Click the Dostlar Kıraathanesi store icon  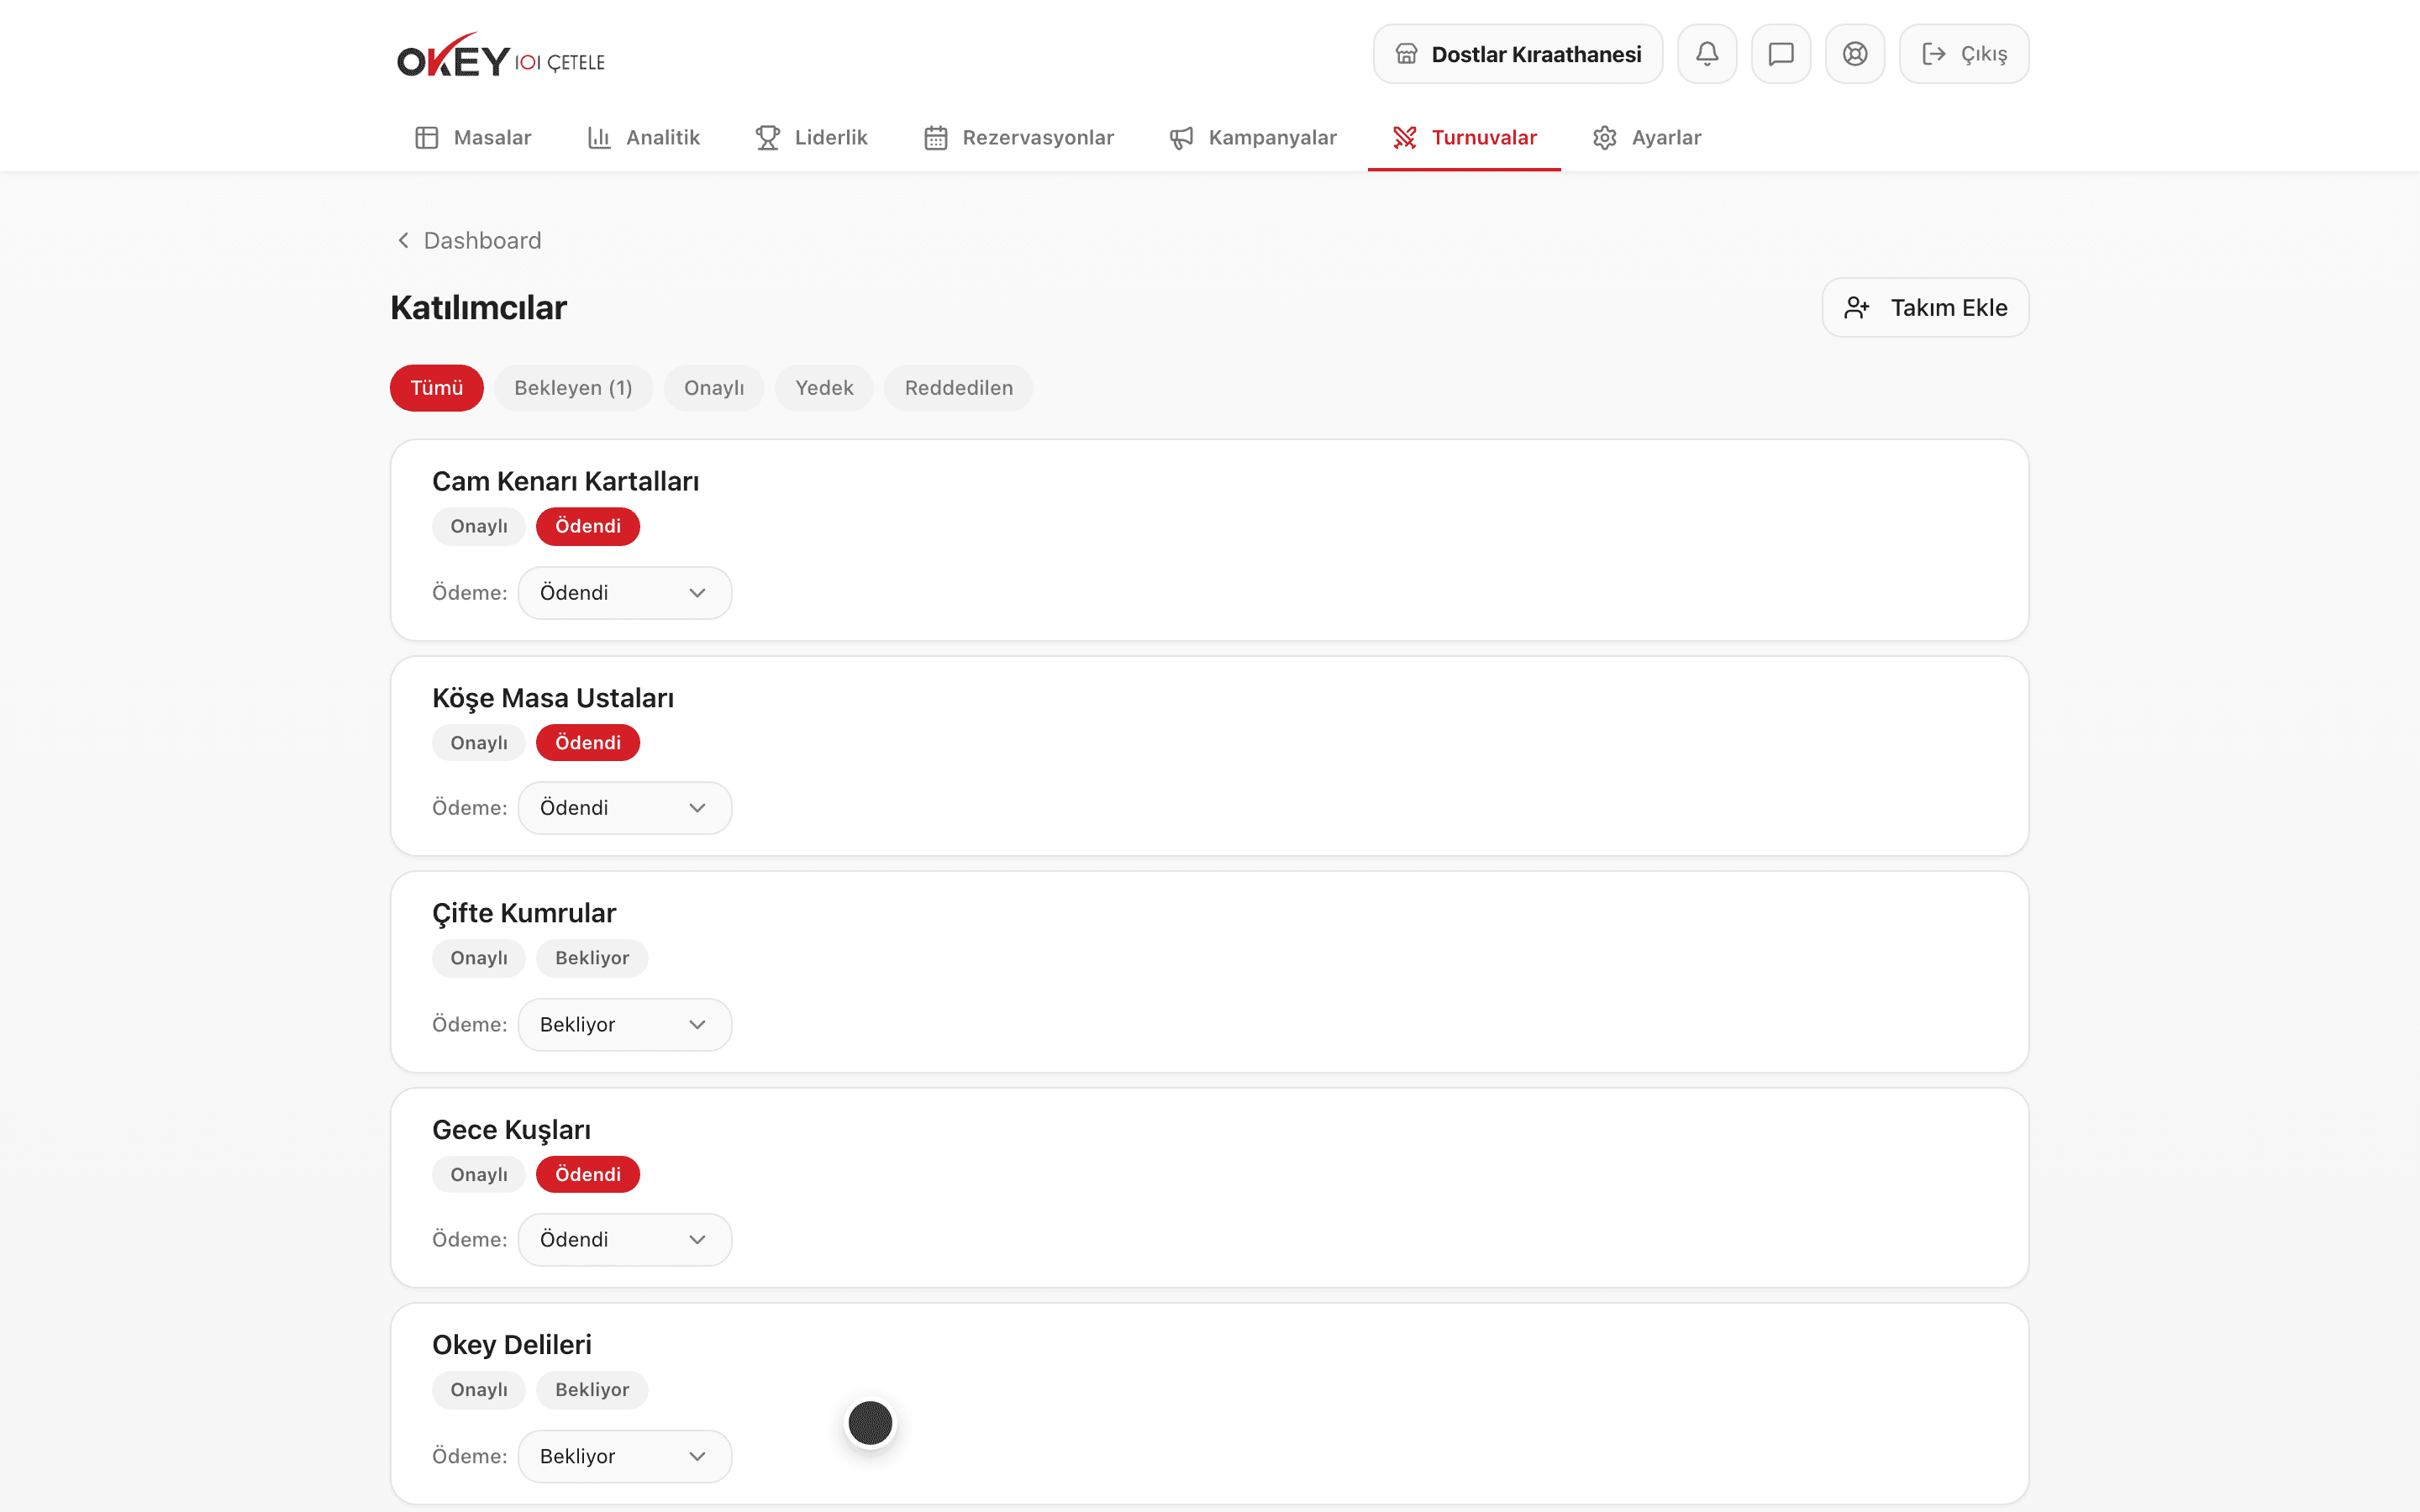tap(1406, 54)
